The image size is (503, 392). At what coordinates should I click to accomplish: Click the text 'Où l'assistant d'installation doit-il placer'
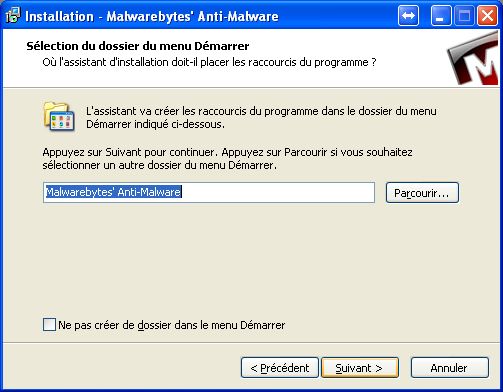tap(137, 62)
